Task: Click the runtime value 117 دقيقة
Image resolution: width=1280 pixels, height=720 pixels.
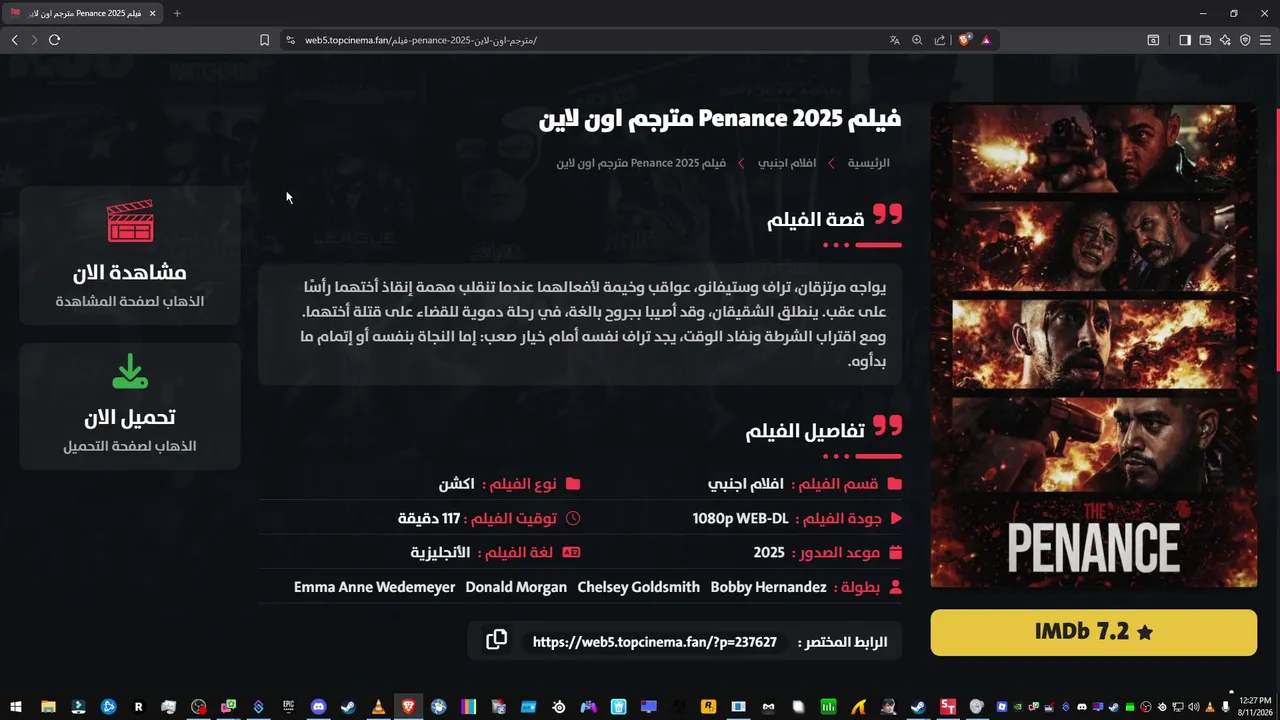Action: (x=429, y=518)
